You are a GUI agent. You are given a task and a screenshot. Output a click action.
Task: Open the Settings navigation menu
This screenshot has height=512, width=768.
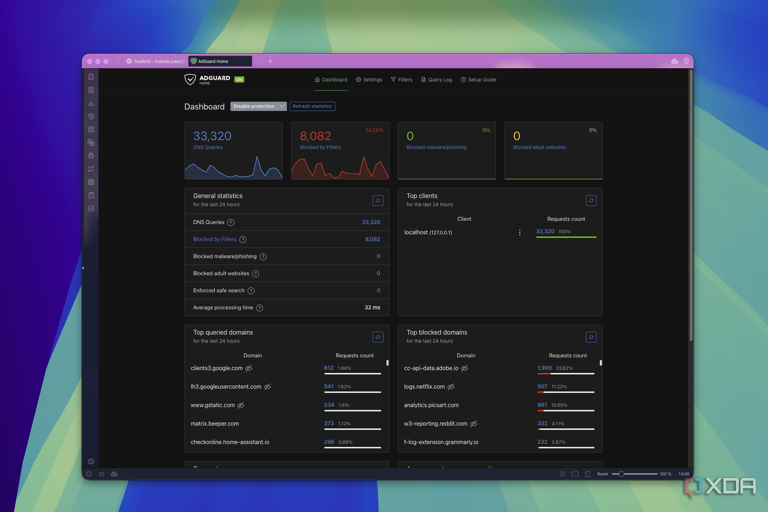pos(369,80)
